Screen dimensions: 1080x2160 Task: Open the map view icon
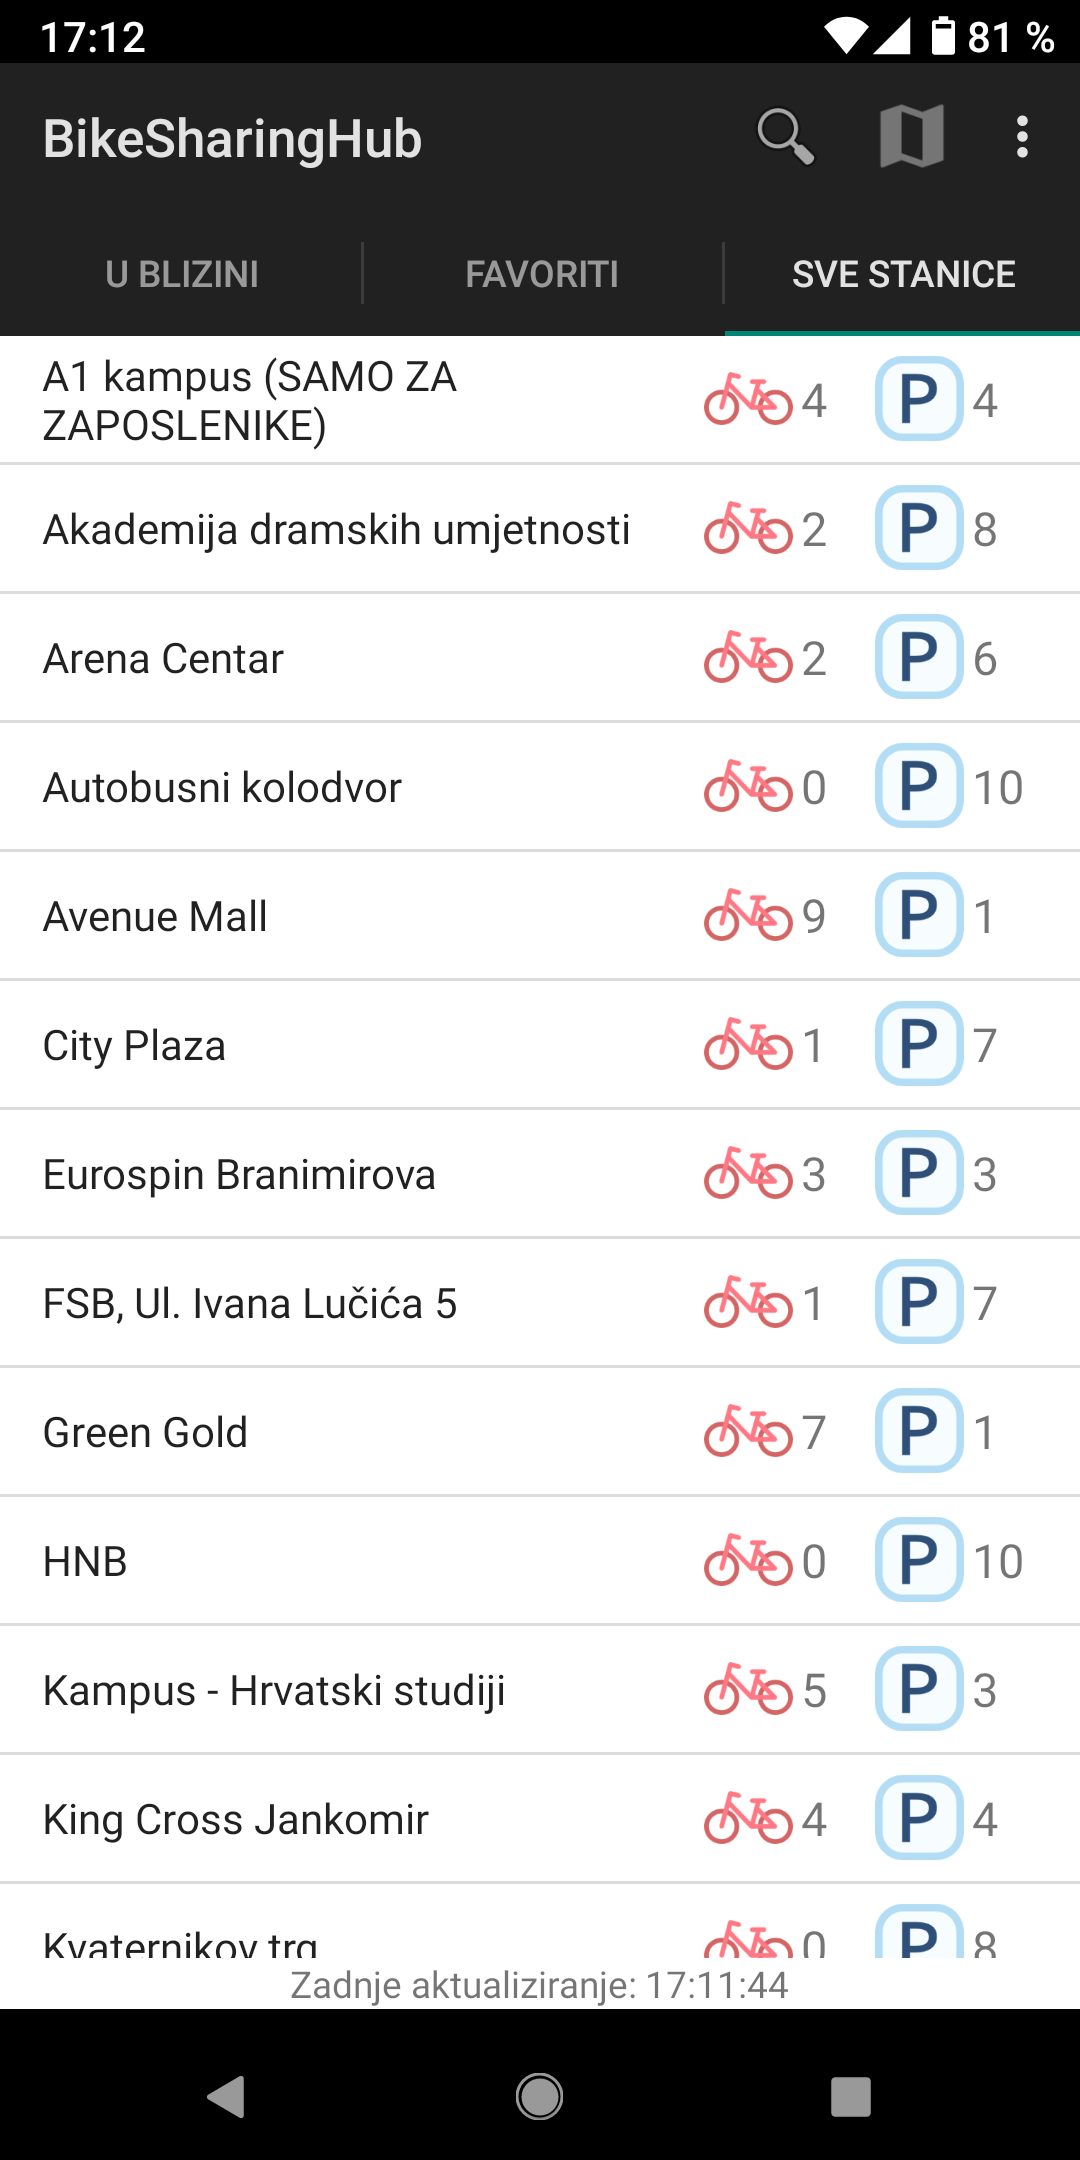click(911, 137)
